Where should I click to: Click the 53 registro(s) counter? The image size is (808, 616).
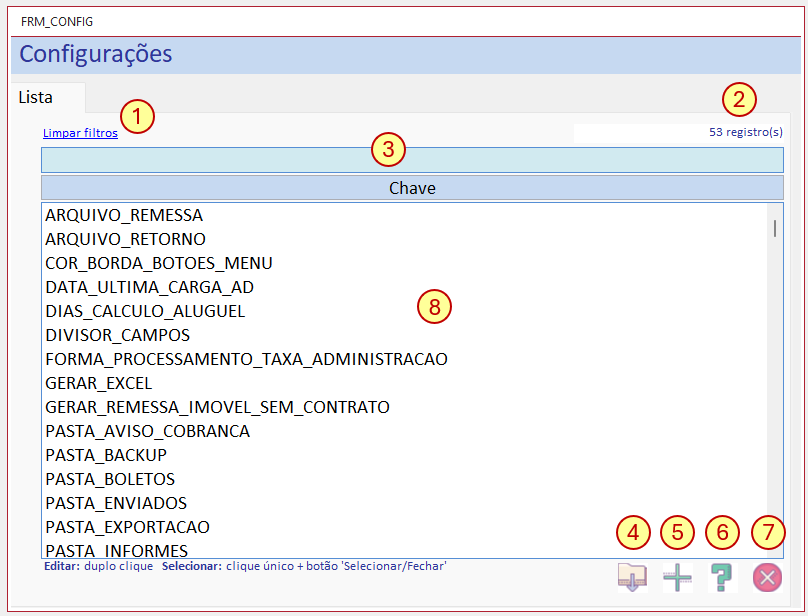pyautogui.click(x=745, y=132)
